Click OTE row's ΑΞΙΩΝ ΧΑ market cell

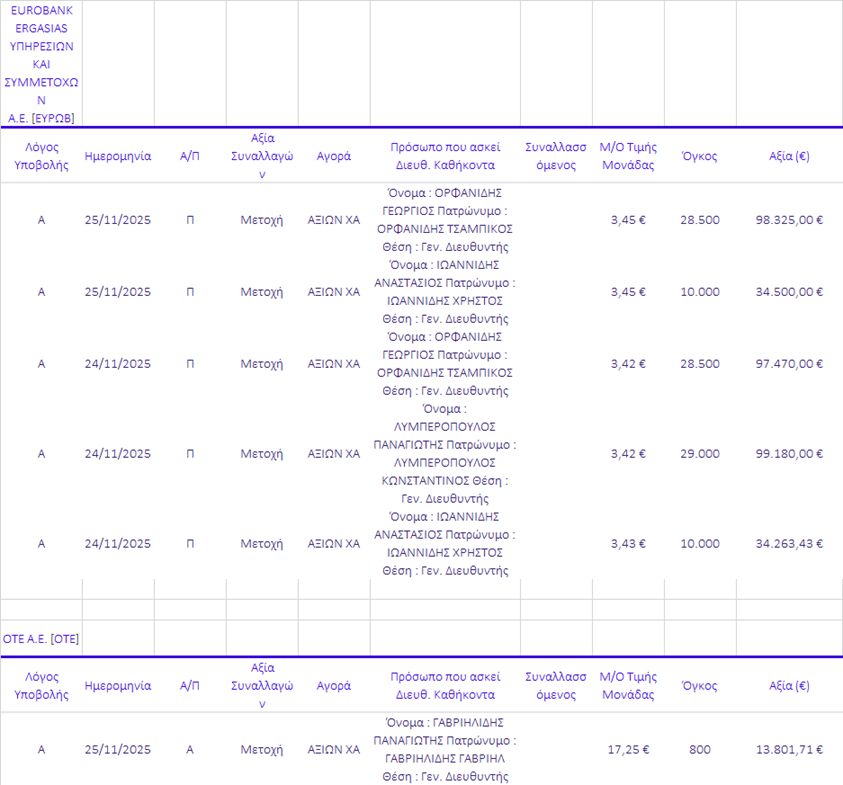click(334, 750)
